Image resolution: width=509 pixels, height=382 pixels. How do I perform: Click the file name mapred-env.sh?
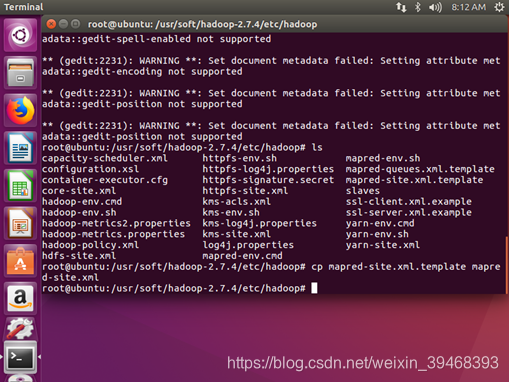tap(383, 158)
